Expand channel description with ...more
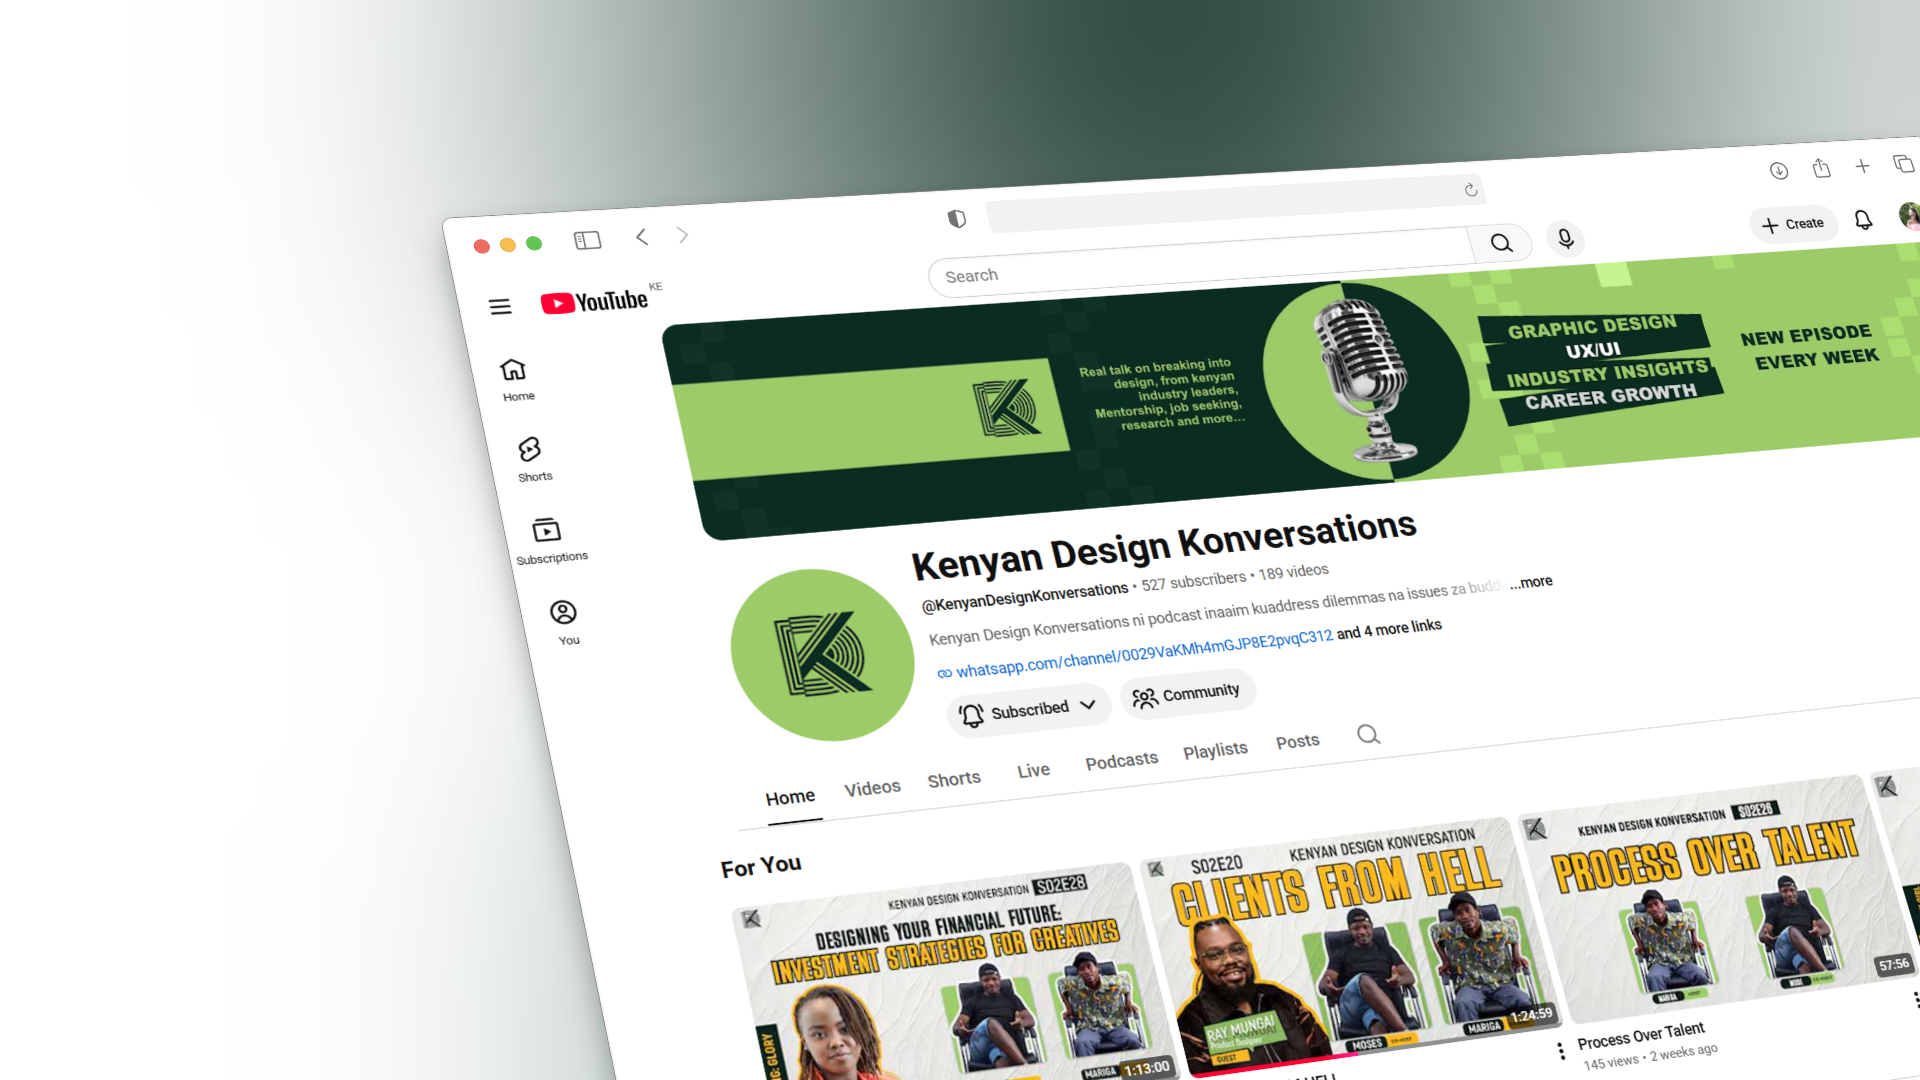The height and width of the screenshot is (1080, 1920). click(1531, 582)
